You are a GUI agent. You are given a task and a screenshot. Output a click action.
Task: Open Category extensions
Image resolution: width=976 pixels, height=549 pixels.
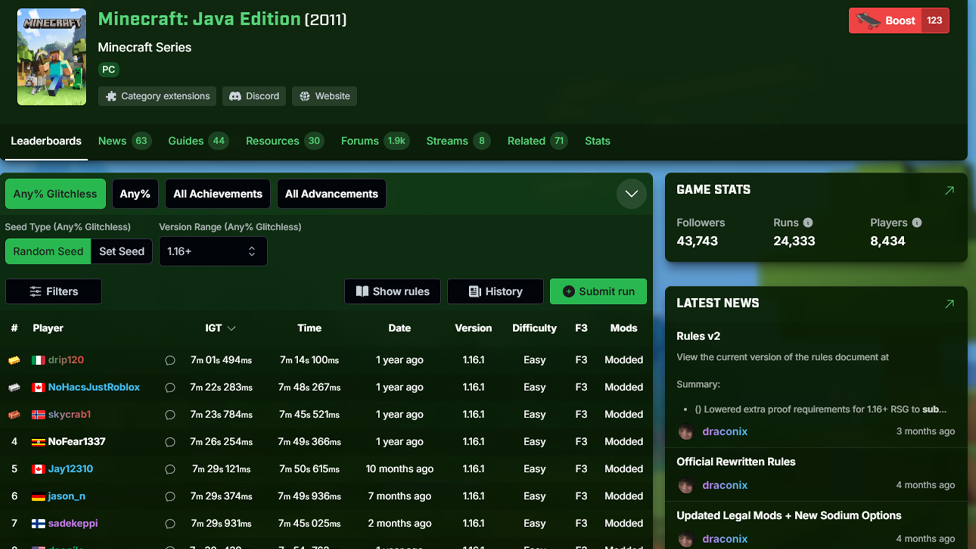pos(157,96)
